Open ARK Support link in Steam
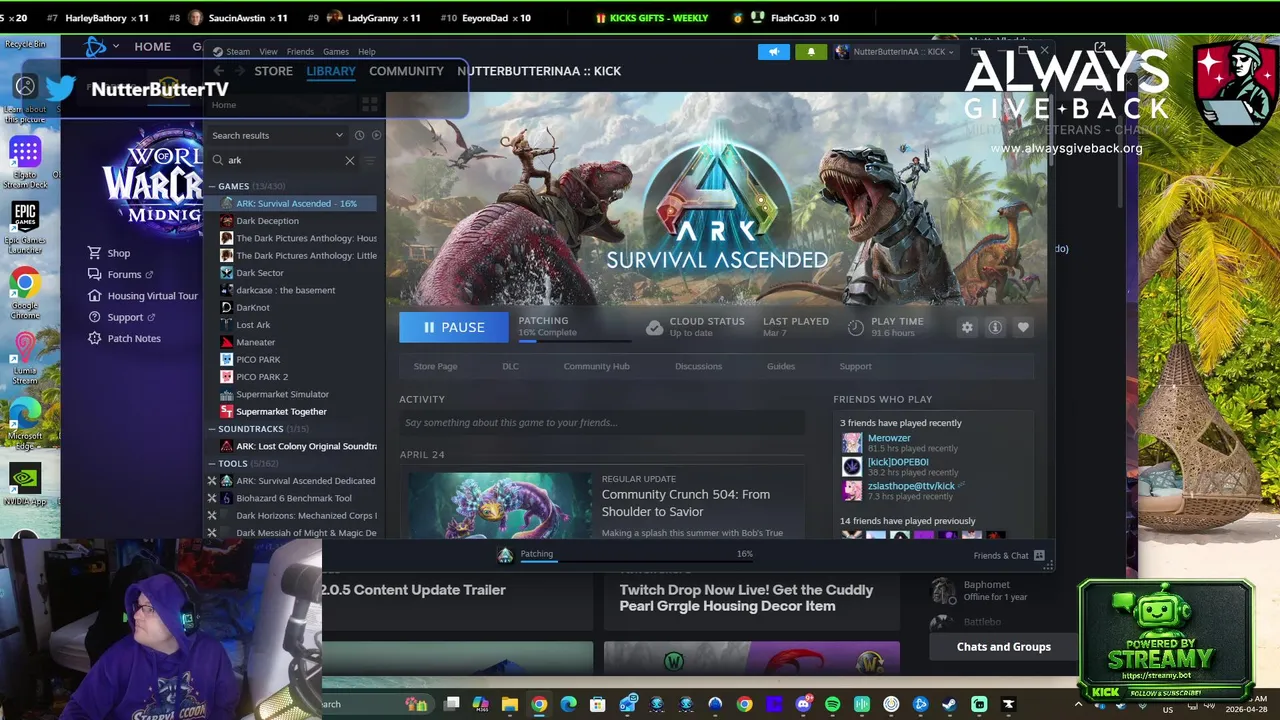The image size is (1280, 720). click(855, 366)
